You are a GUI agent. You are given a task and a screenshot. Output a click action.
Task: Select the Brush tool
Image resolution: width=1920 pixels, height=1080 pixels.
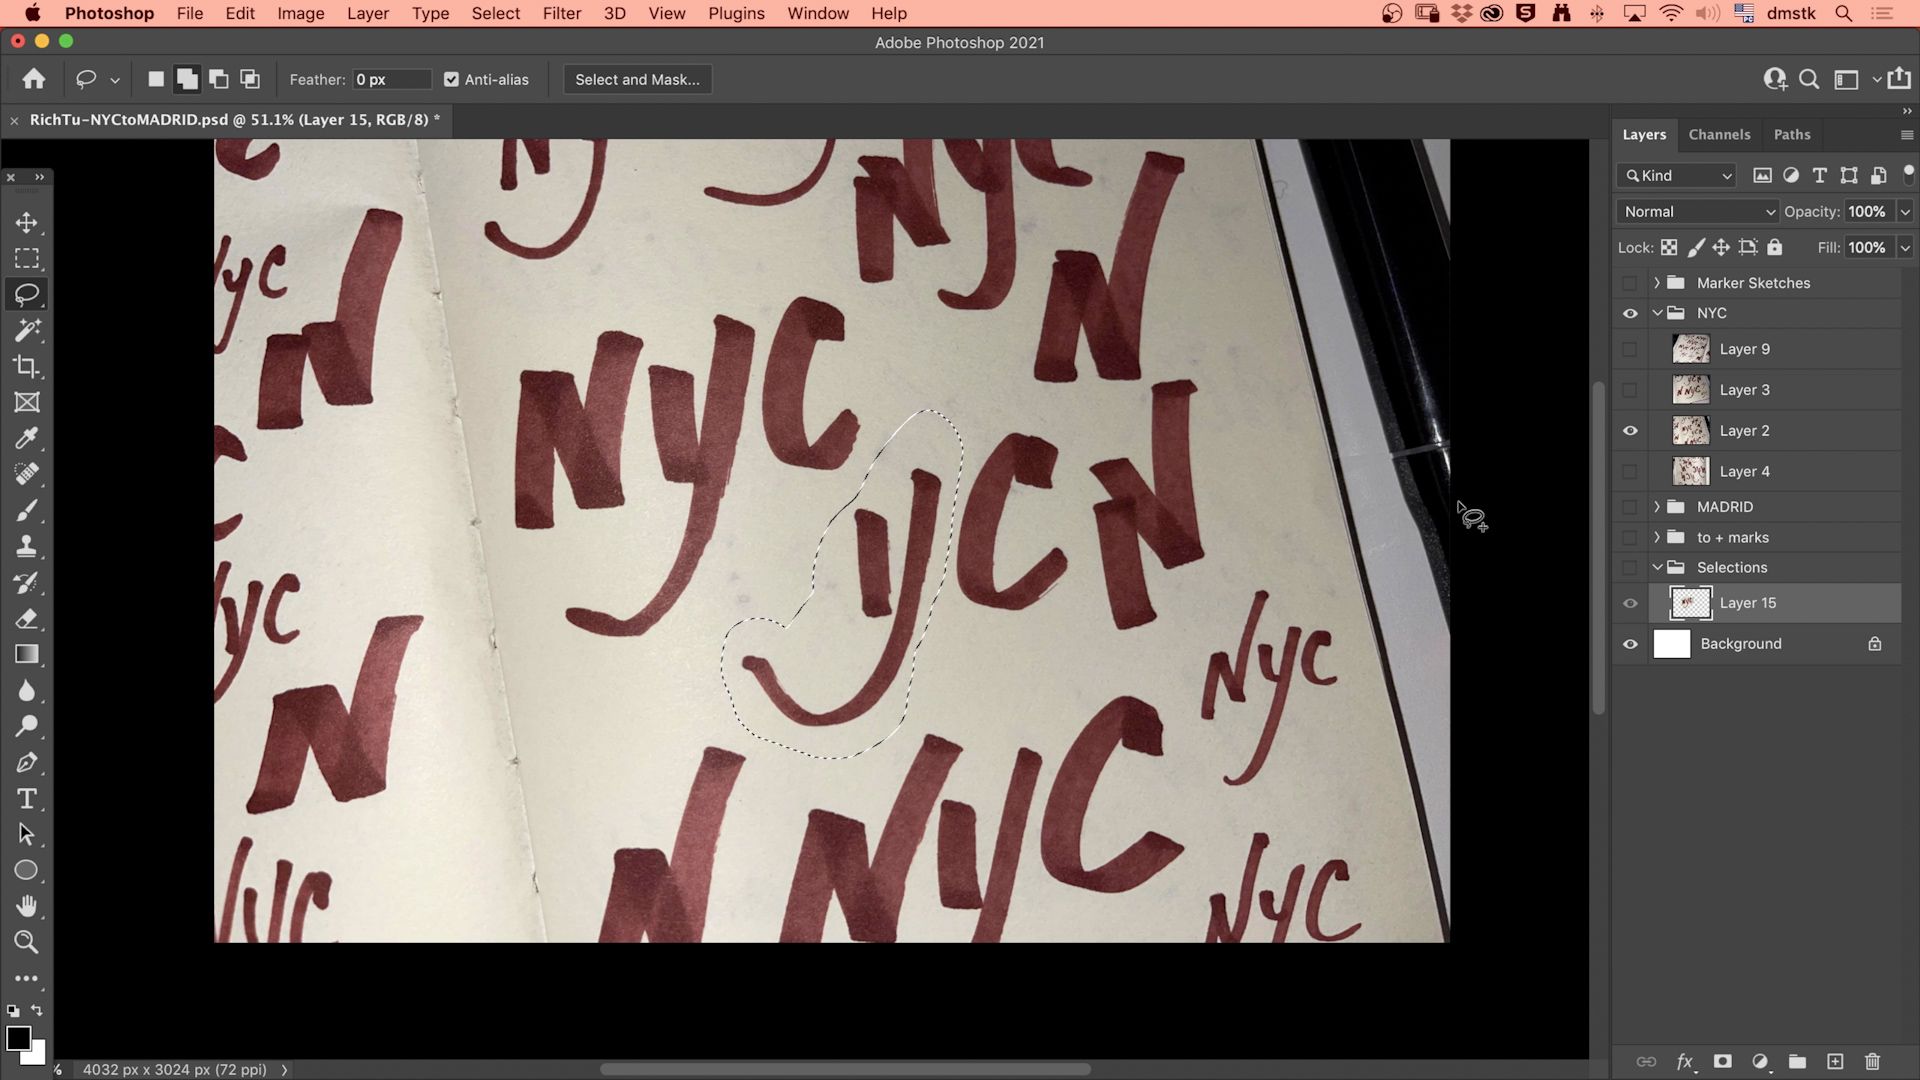27,510
